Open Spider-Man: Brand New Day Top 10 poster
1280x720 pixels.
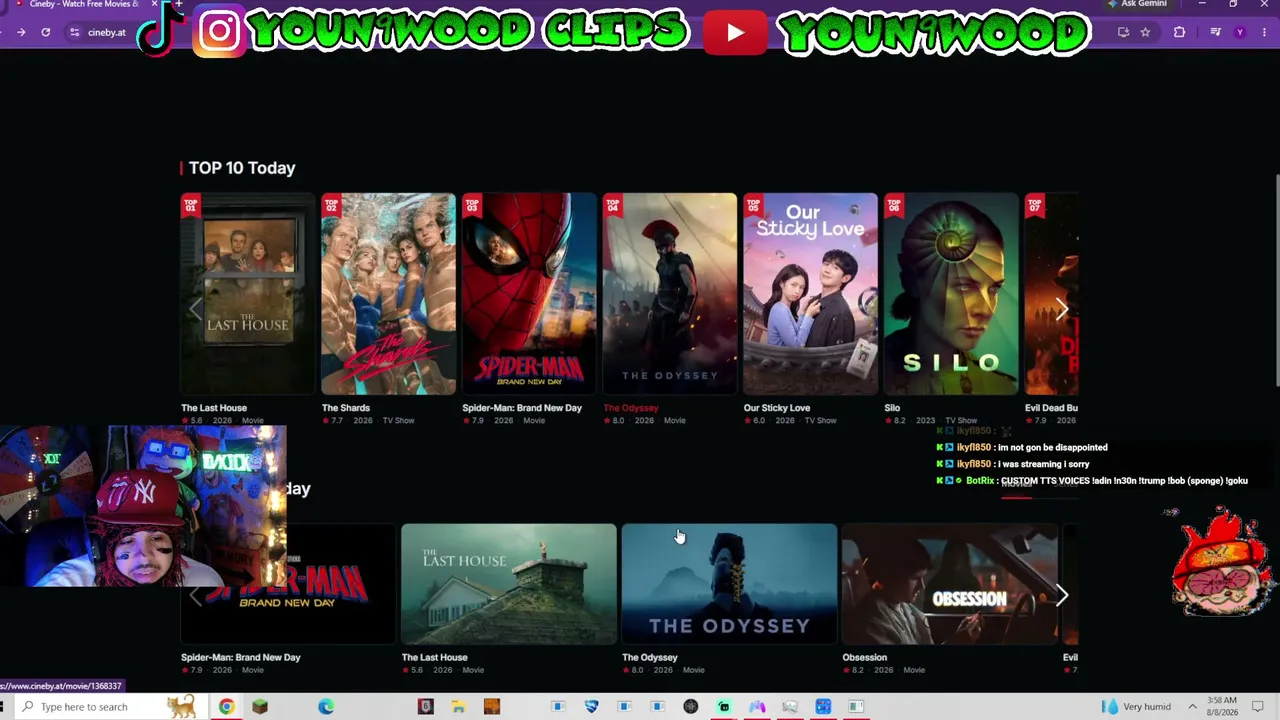[529, 294]
